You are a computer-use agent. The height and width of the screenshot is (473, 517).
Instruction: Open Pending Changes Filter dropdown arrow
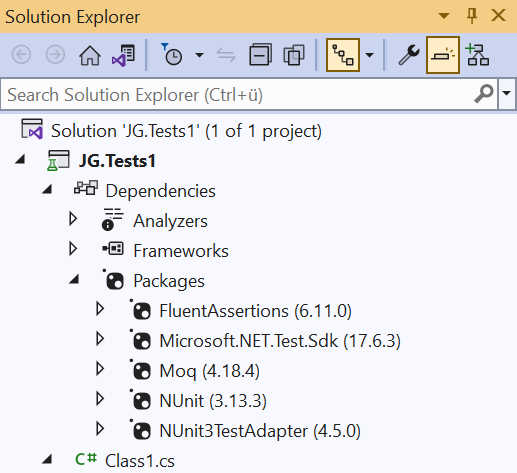click(199, 55)
